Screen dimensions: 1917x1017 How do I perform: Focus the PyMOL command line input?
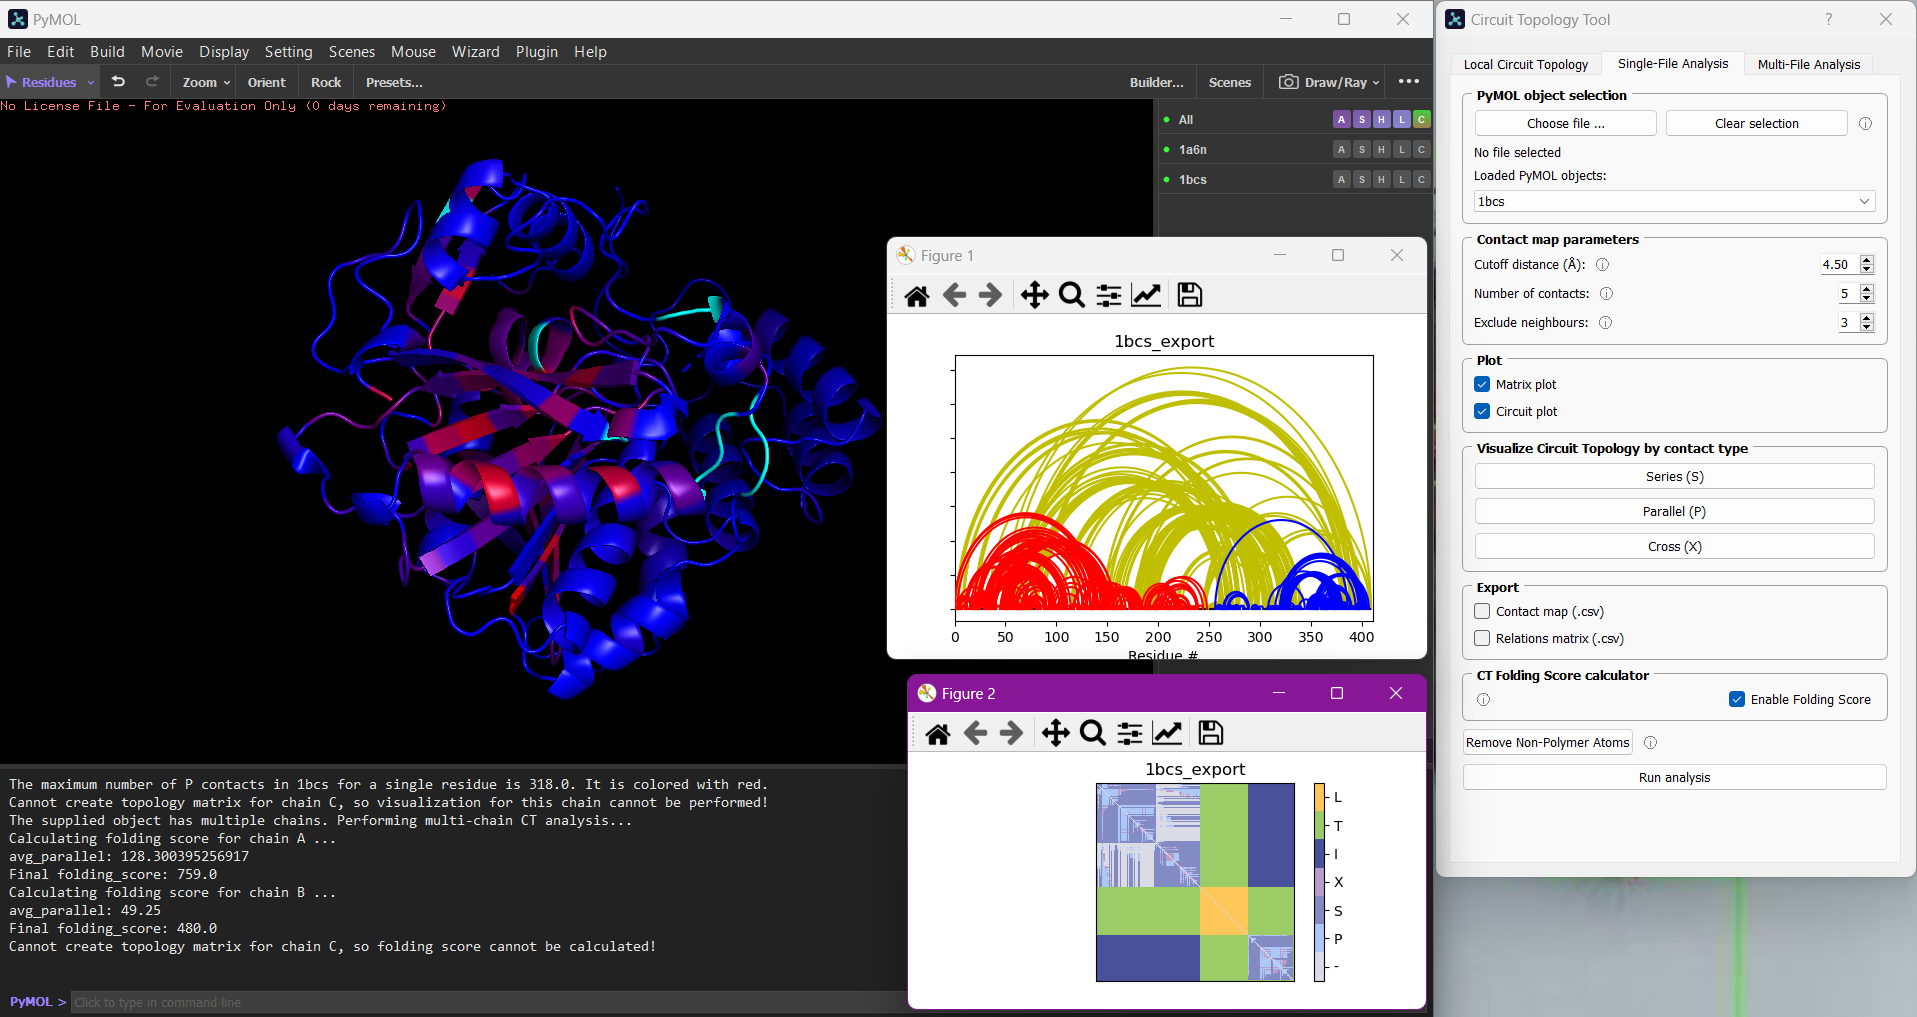click(x=488, y=1003)
